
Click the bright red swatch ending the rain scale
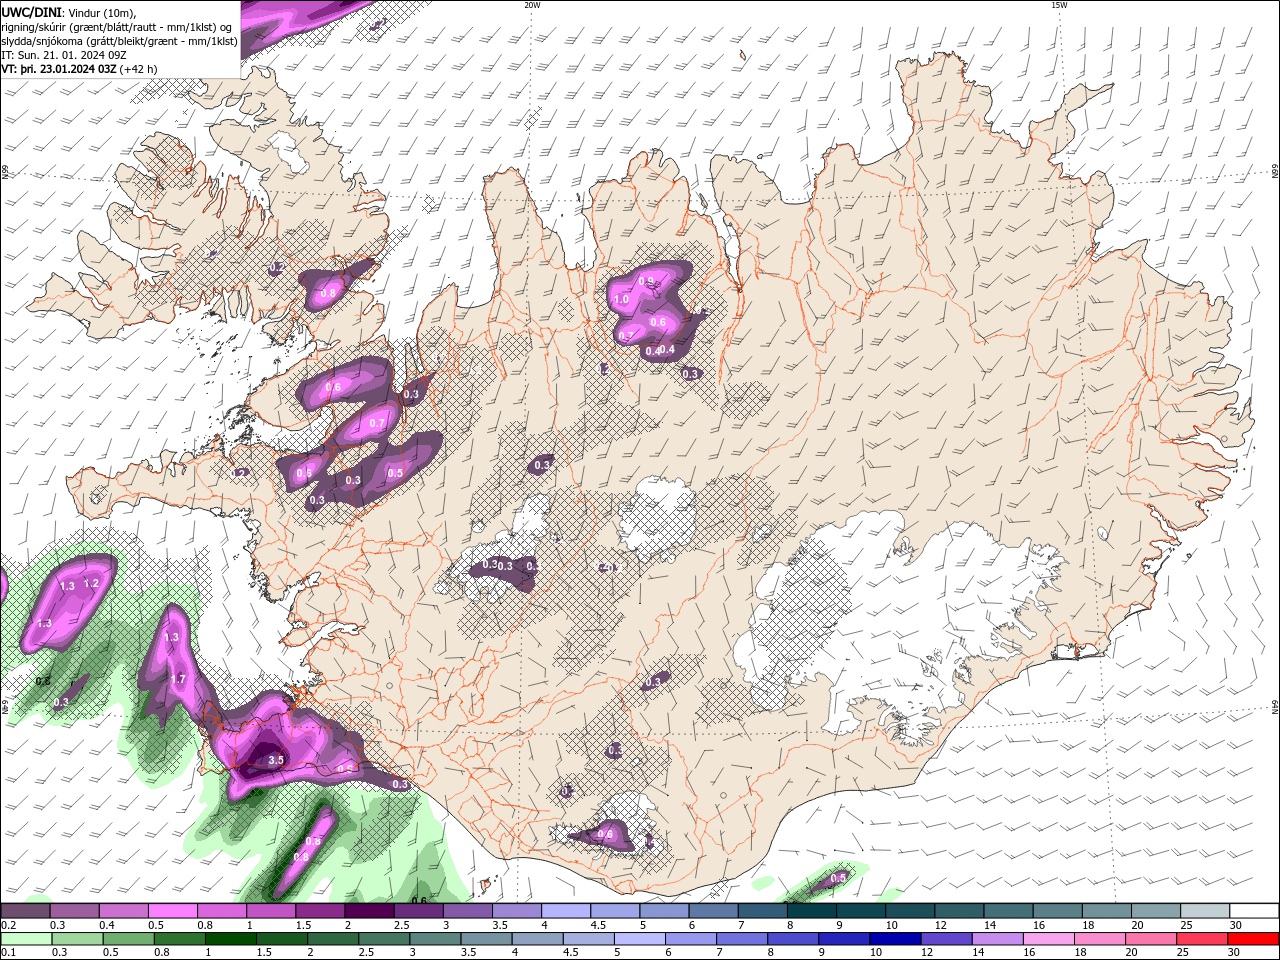click(1255, 939)
